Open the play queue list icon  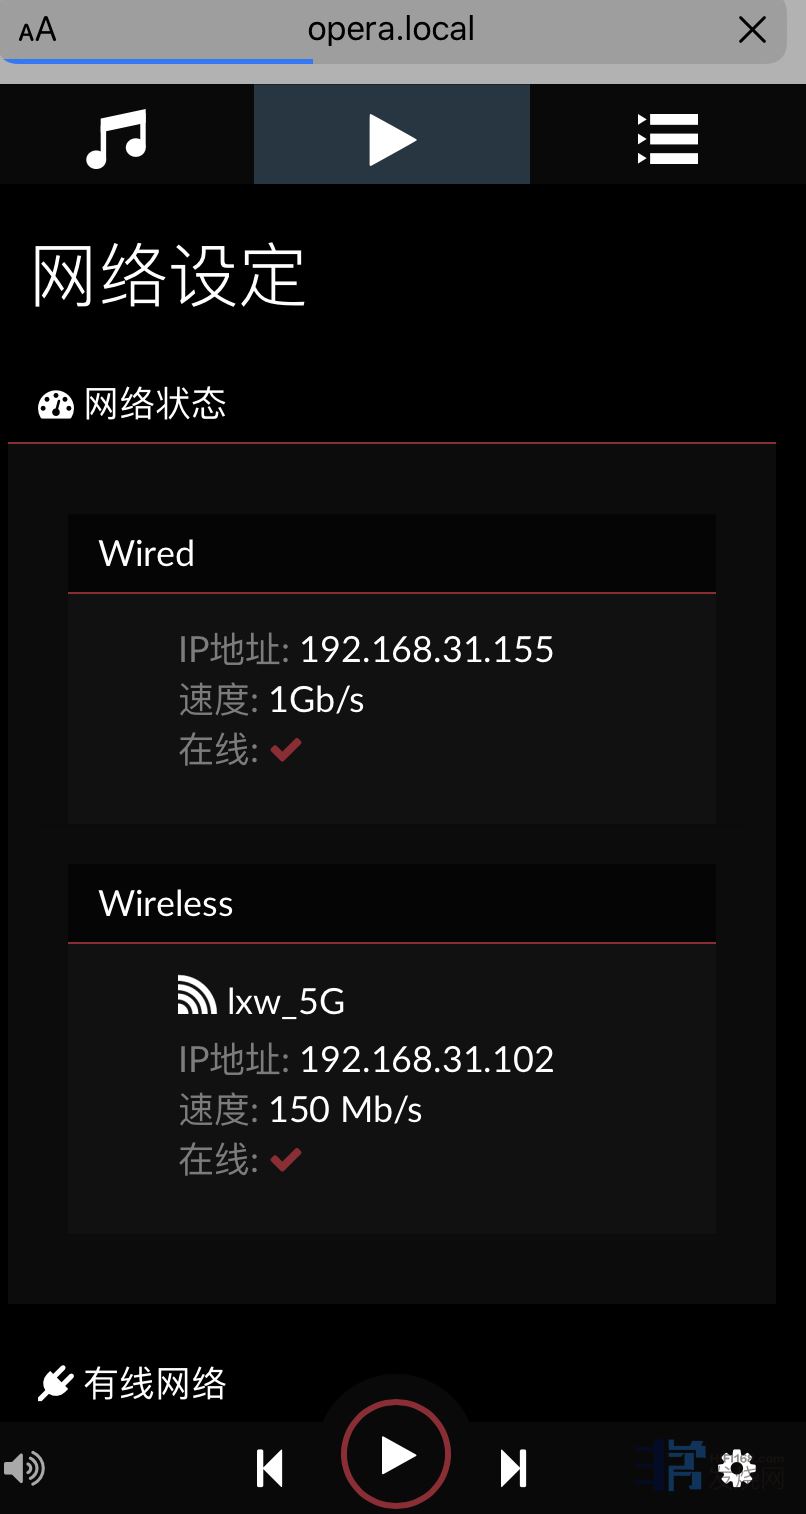coord(667,137)
